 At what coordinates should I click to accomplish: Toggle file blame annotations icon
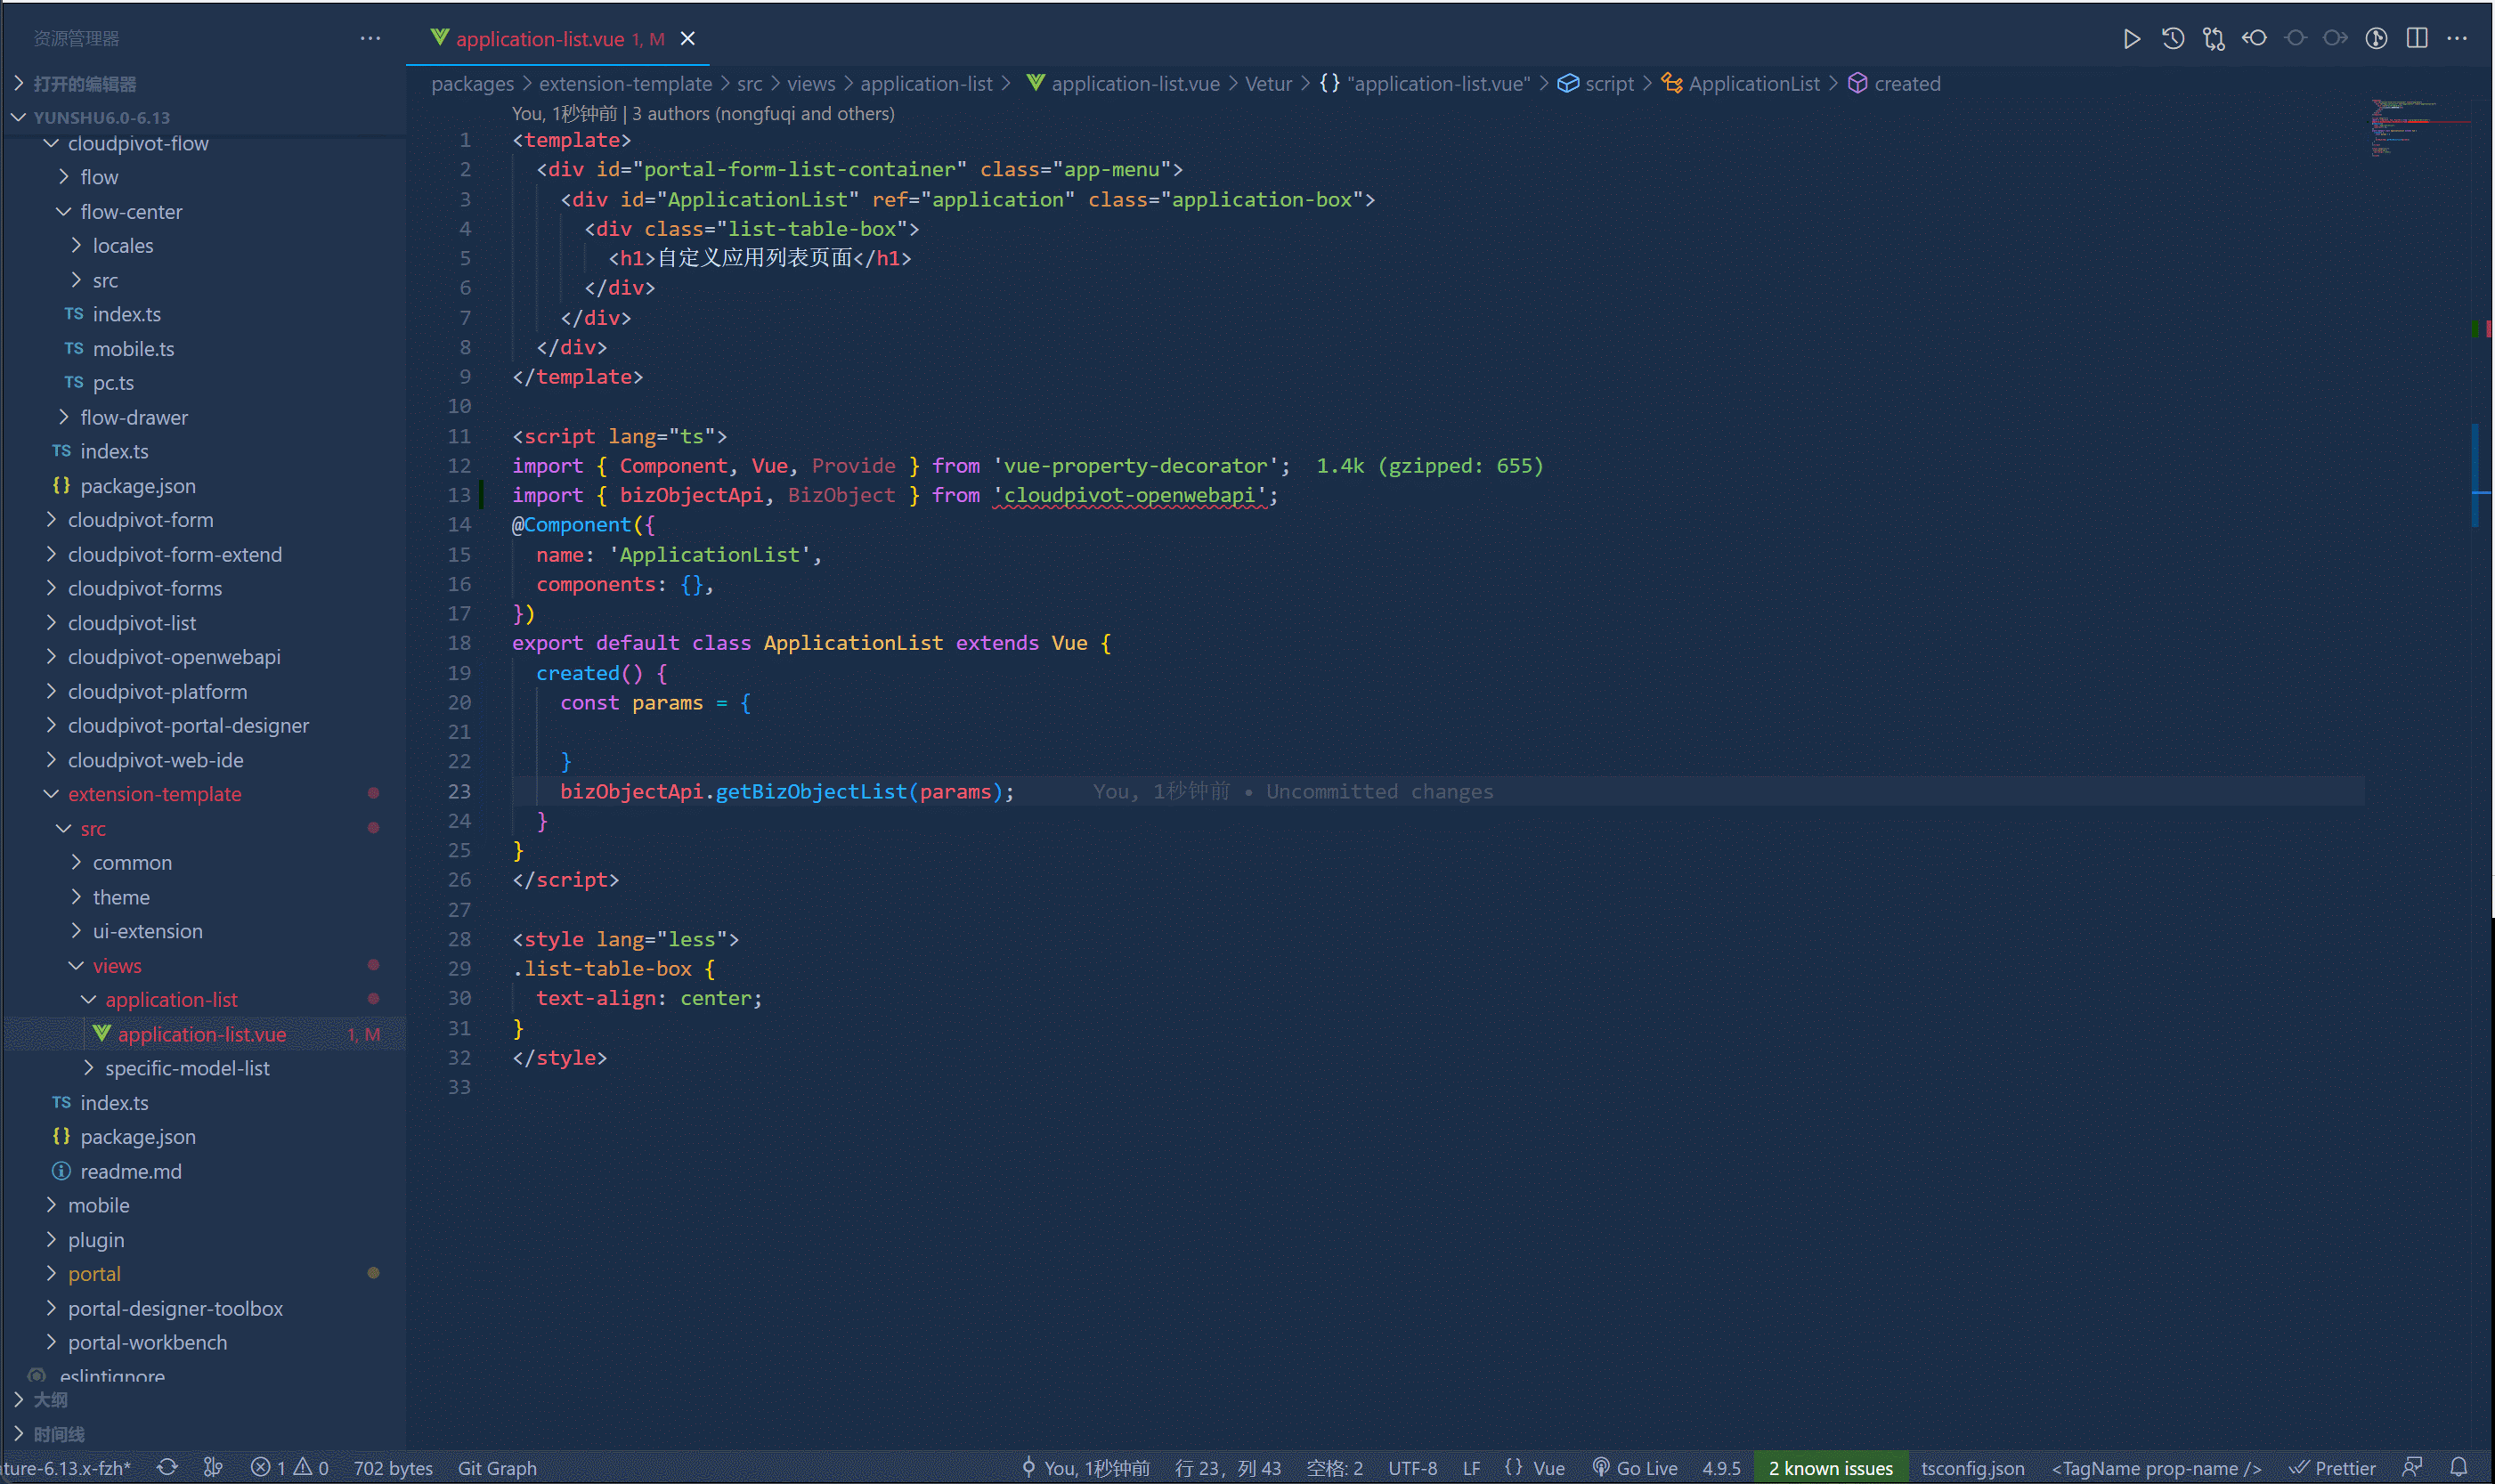2376,39
